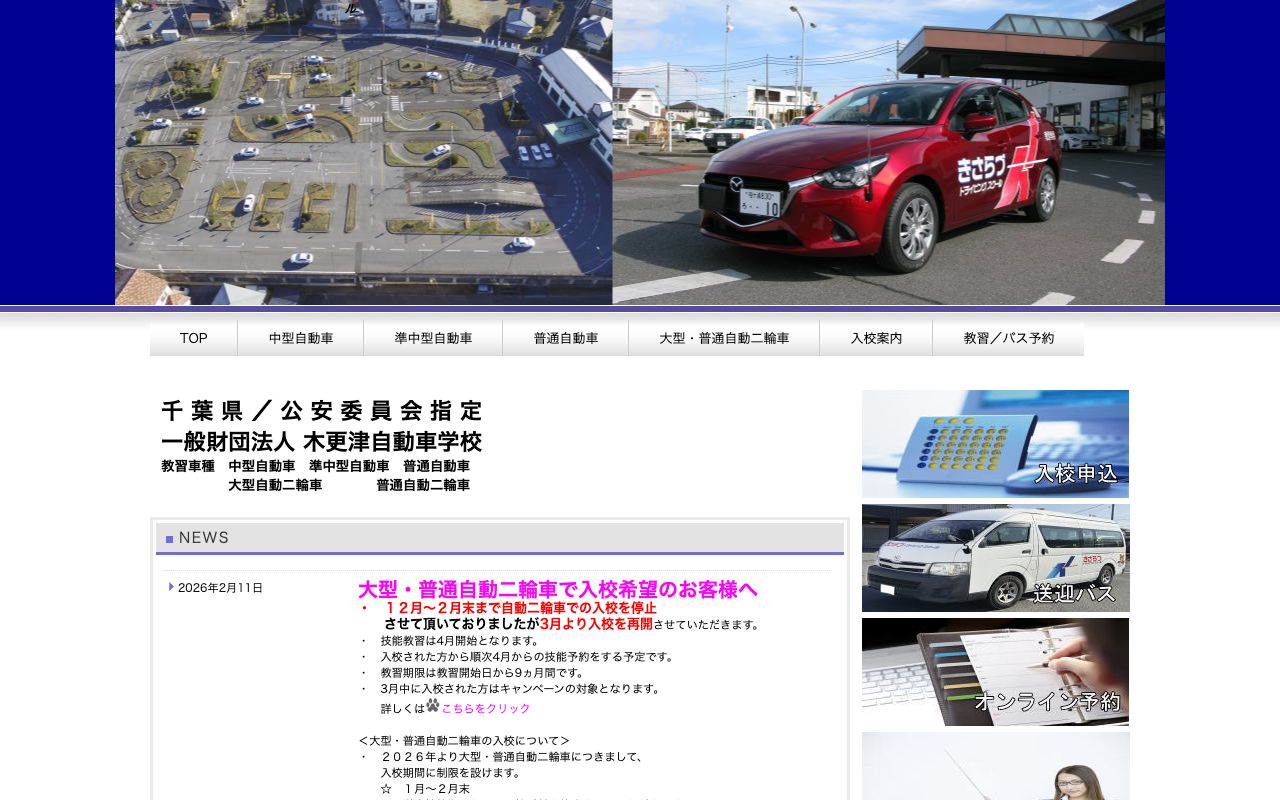The width and height of the screenshot is (1280, 800).
Task: Click the 送迎バス shuttle bus banner
Action: tap(995, 558)
